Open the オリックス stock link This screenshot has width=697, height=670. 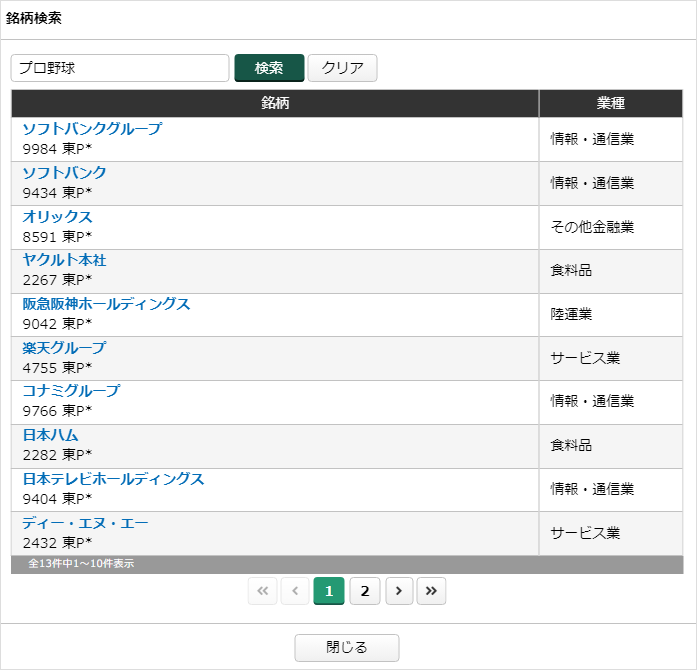pos(57,217)
